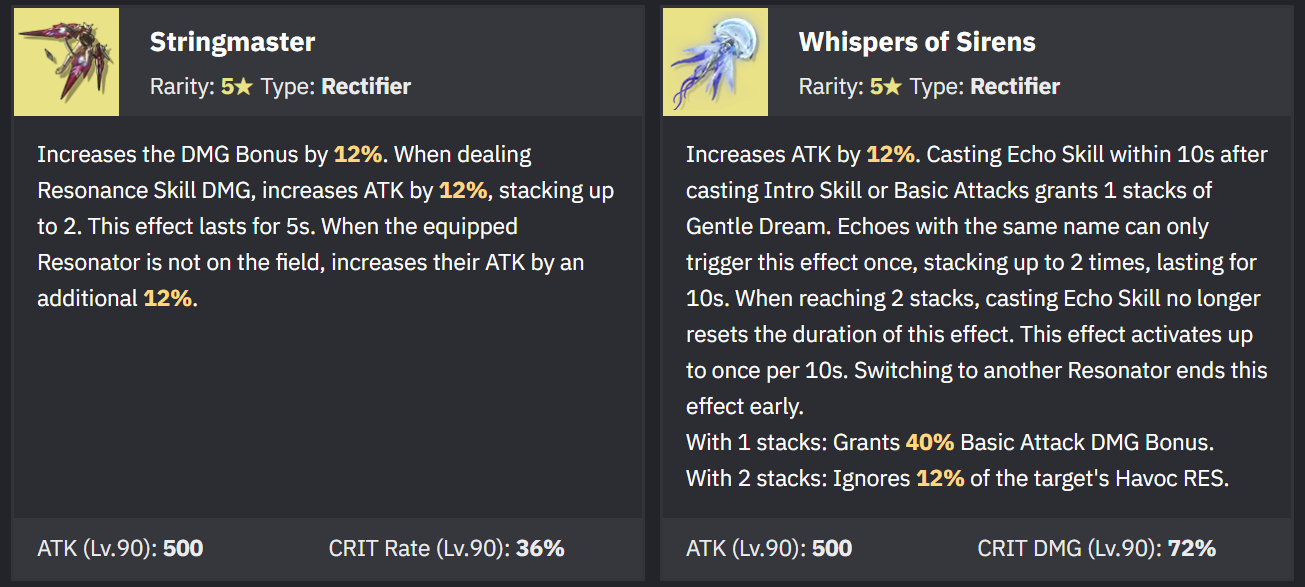The image size is (1305, 587).
Task: Open the Whispers of Sirens title
Action: tap(917, 42)
